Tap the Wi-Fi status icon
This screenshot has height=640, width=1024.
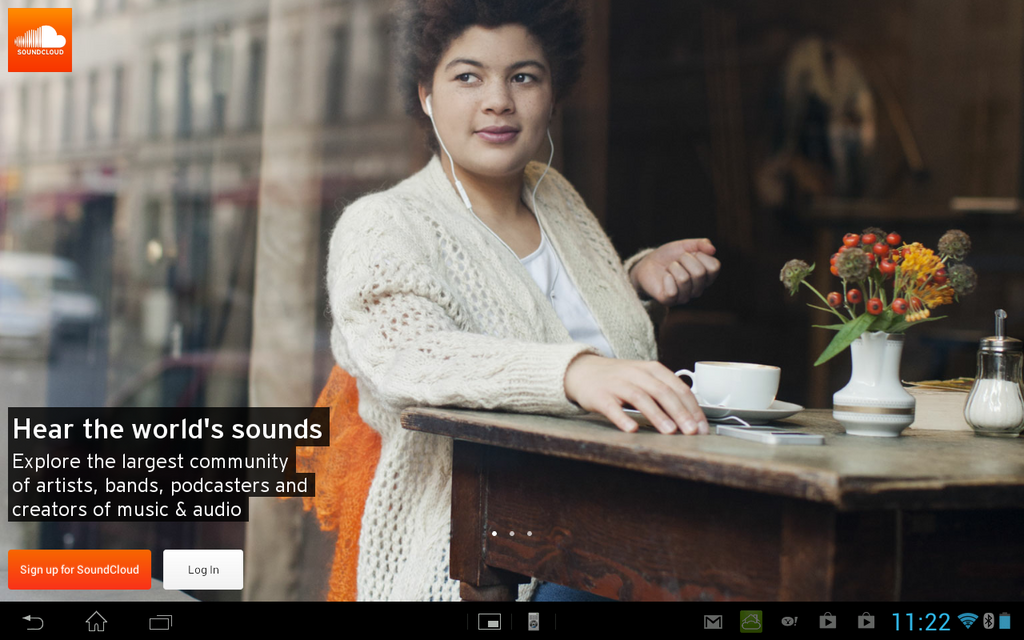point(968,621)
